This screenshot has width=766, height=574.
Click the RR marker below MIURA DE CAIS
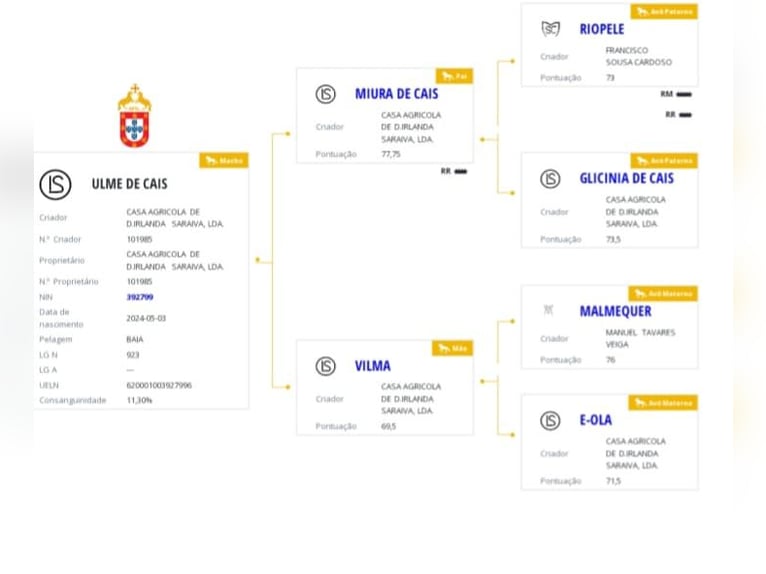click(x=454, y=171)
